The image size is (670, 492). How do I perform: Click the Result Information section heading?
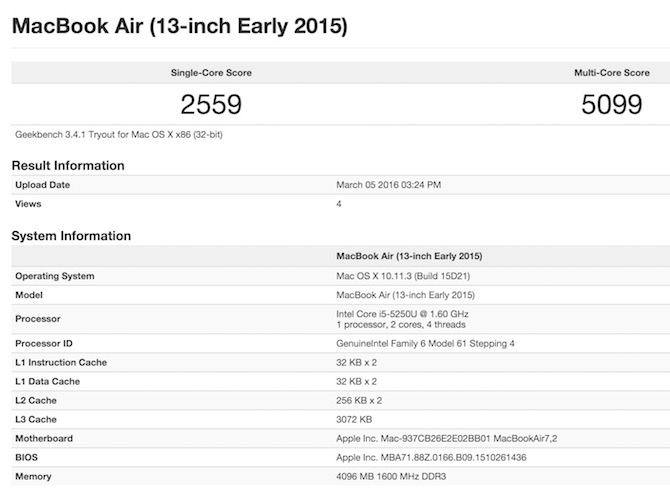pos(68,165)
